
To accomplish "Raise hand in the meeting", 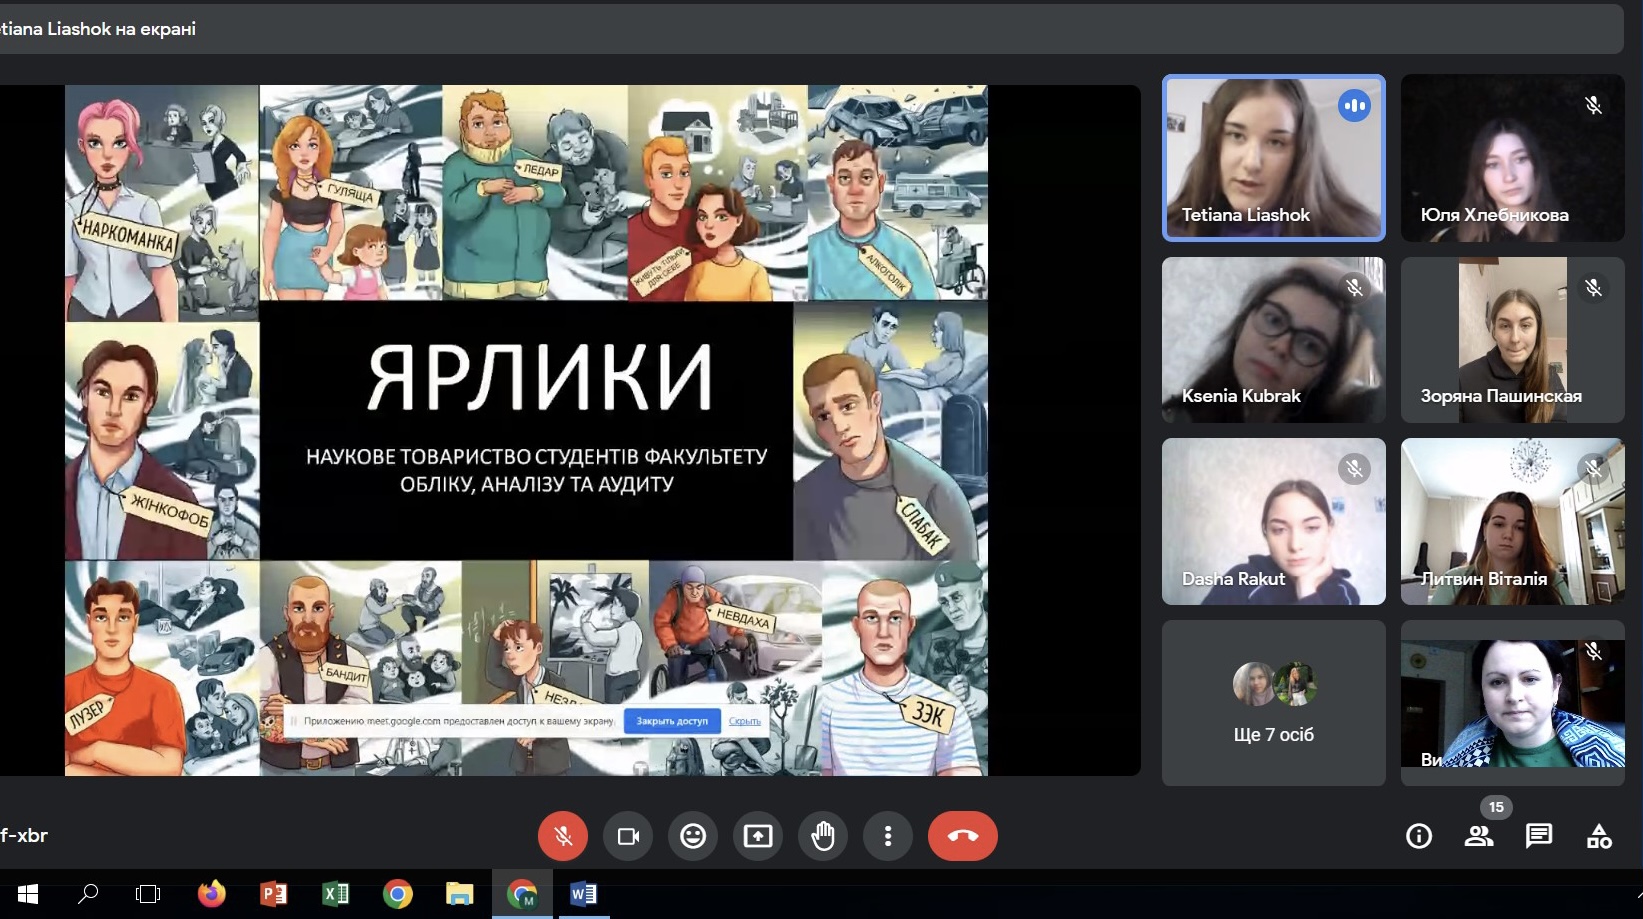I will pyautogui.click(x=823, y=836).
